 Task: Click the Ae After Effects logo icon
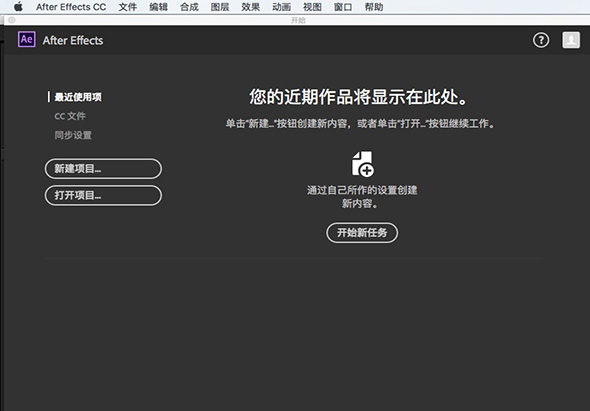[27, 40]
